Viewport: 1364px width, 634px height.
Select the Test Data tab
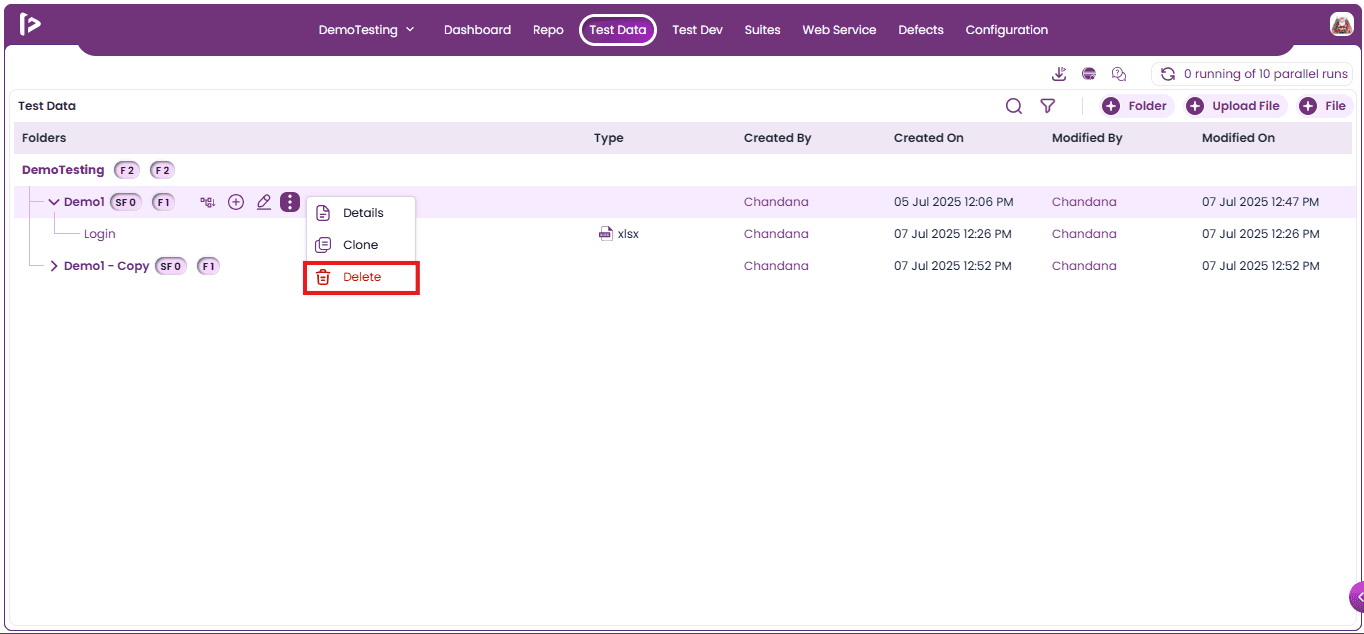tap(618, 30)
